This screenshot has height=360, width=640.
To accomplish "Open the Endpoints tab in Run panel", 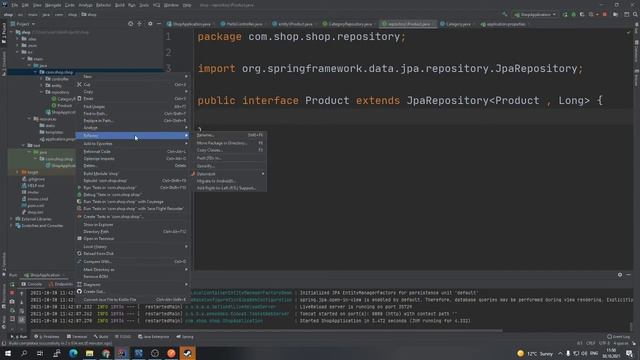I will coord(61,284).
